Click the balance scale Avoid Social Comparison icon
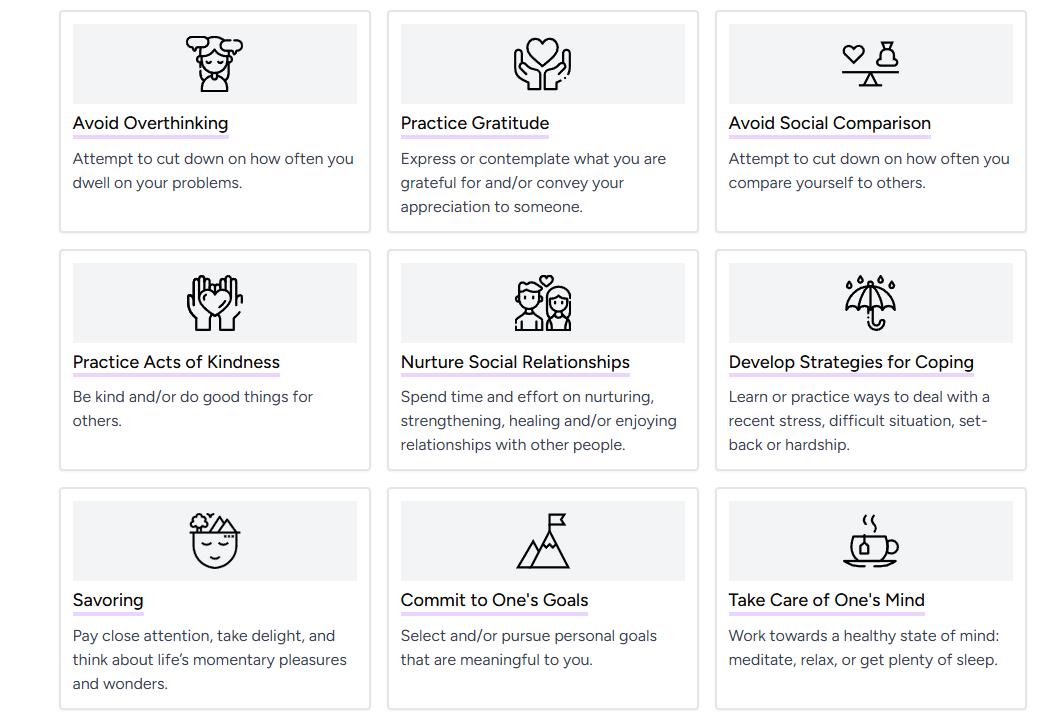This screenshot has height=728, width=1046. point(870,63)
